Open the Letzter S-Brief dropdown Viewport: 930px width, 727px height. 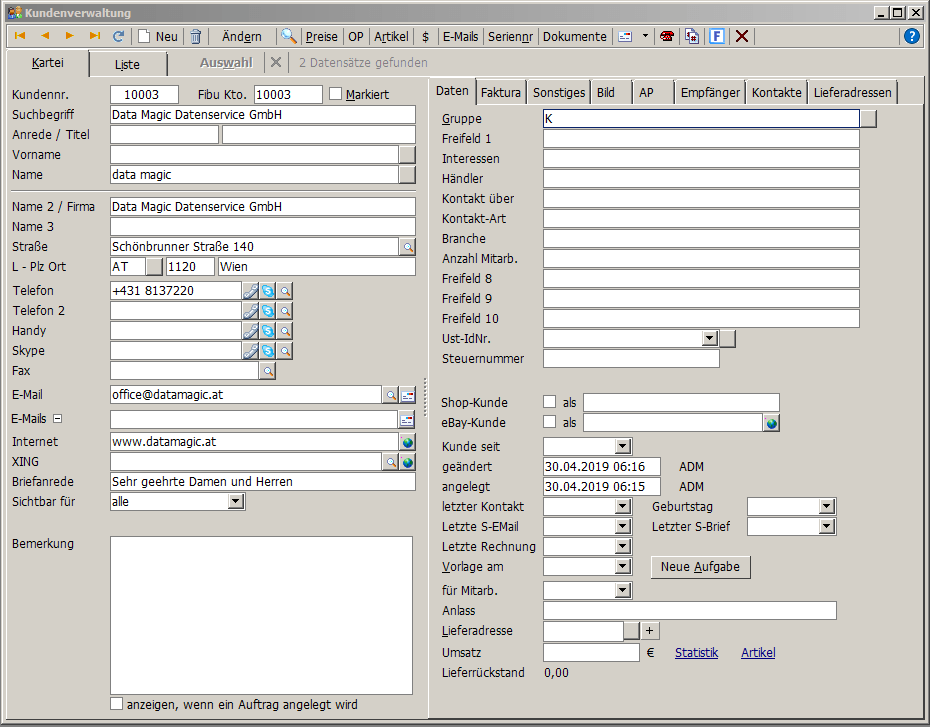[827, 527]
